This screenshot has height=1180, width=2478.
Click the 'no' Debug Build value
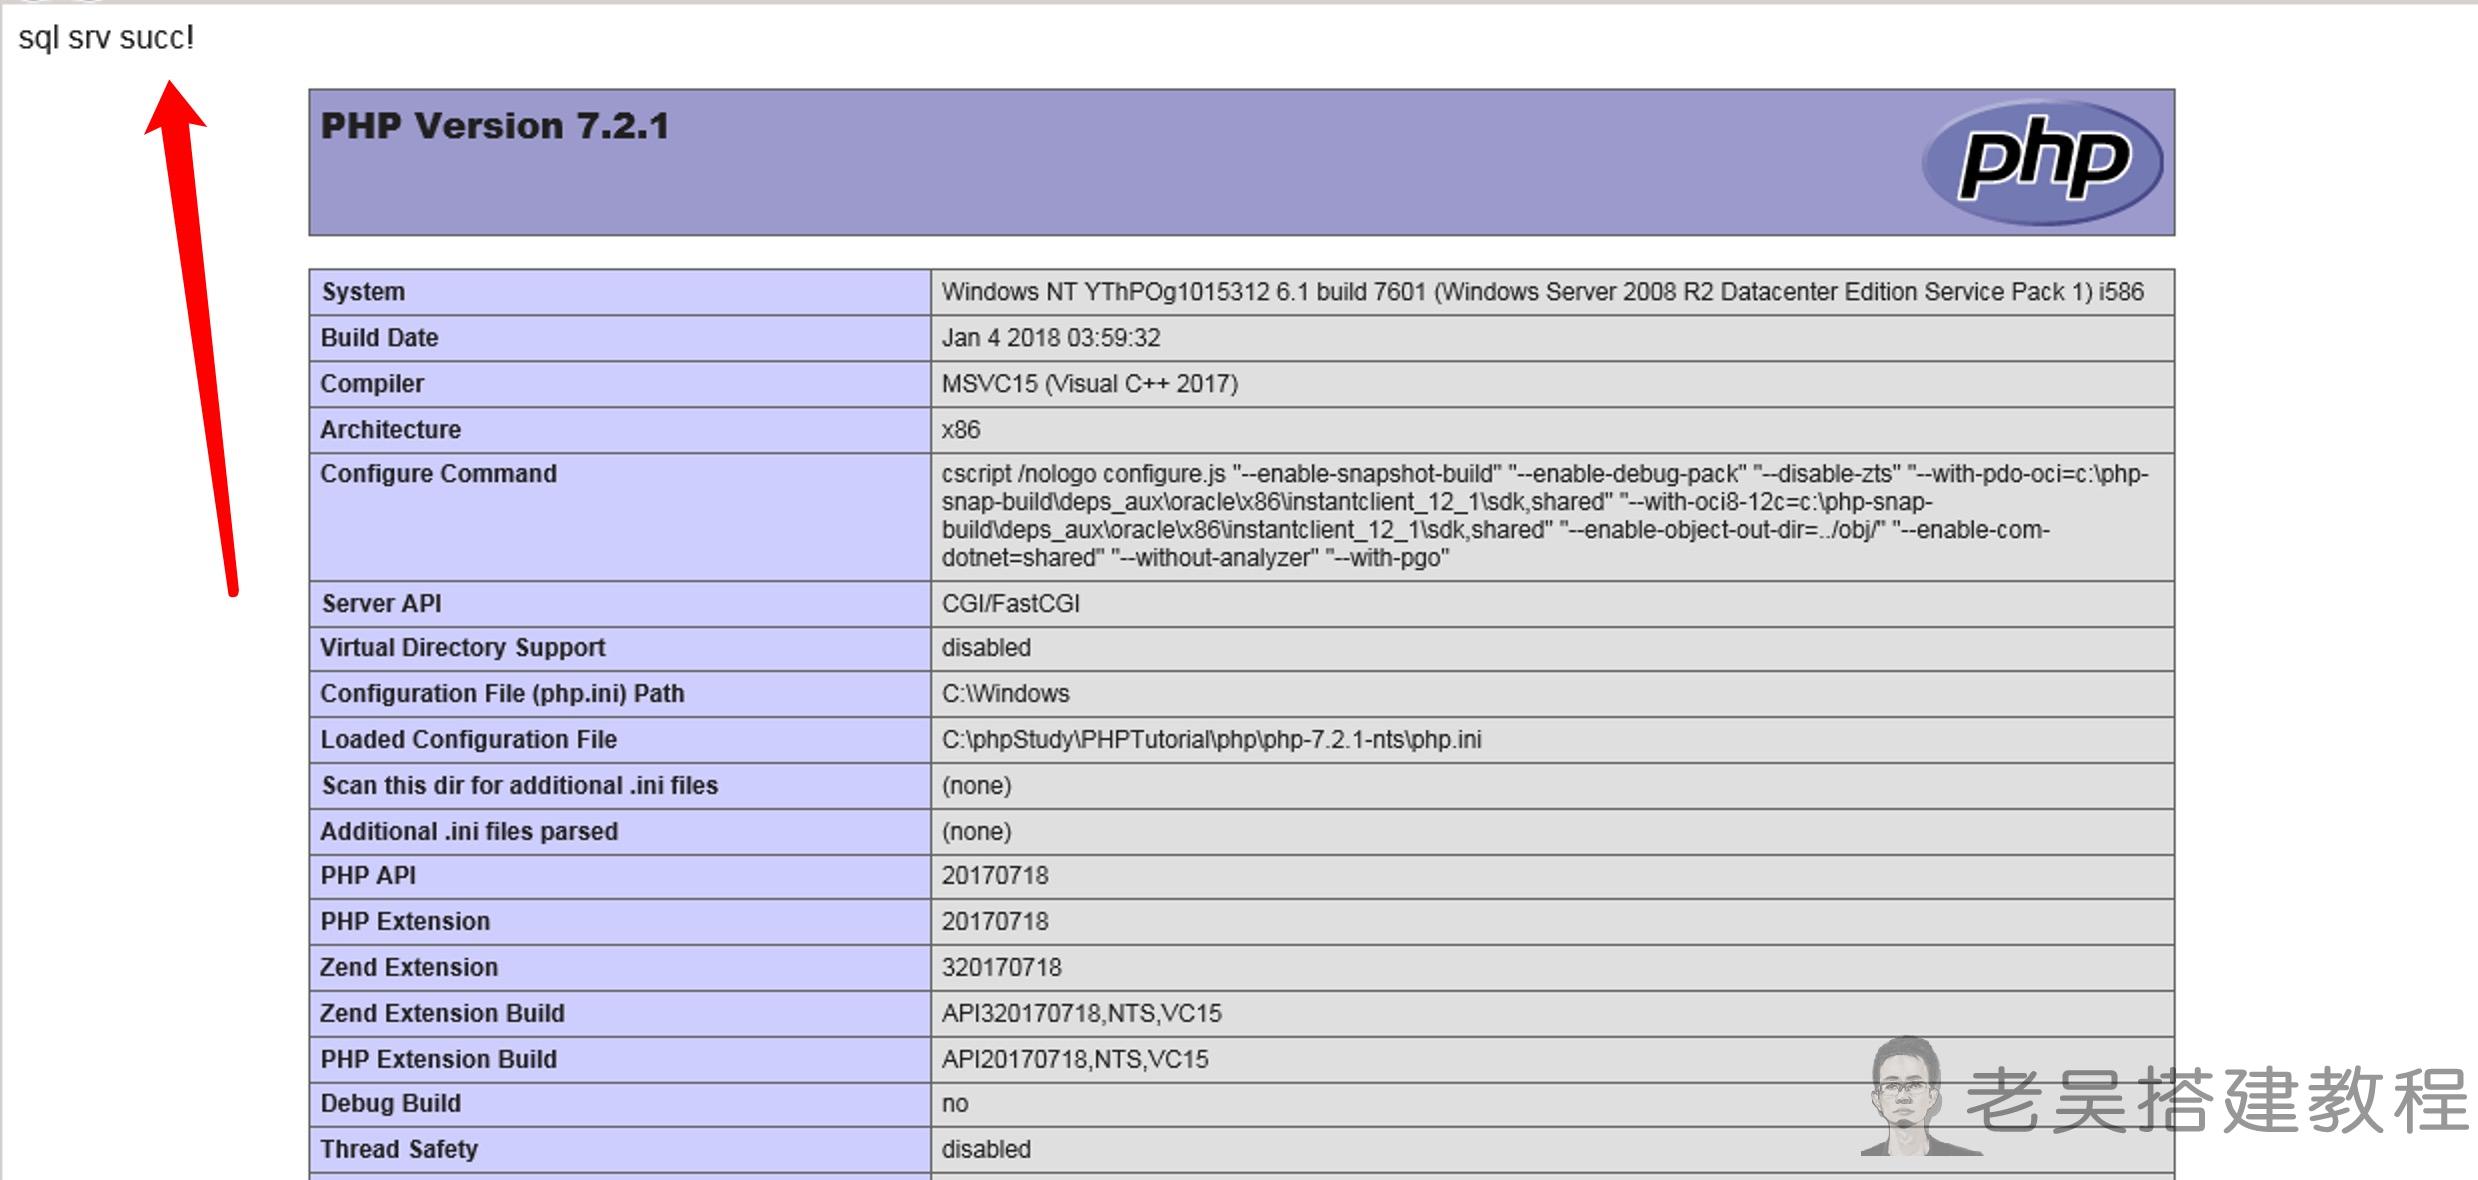point(955,1104)
